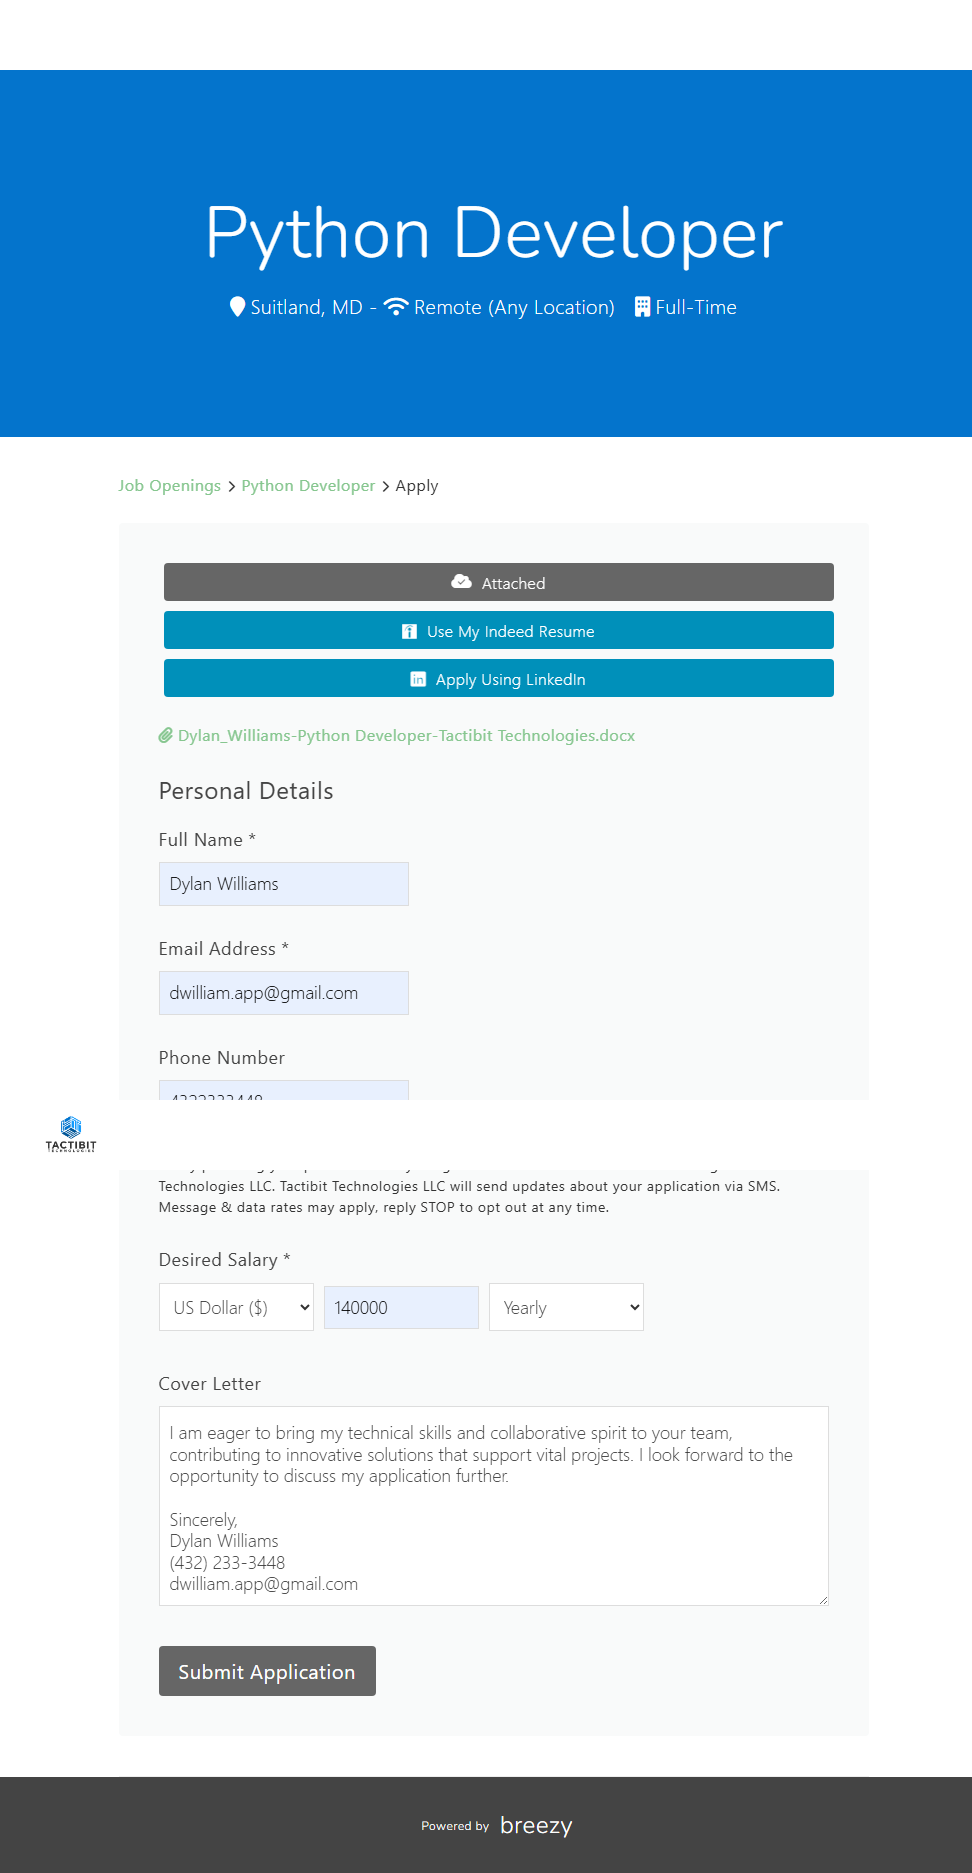The image size is (972, 1873).
Task: Visit the breezy powered-by link
Action: [x=536, y=1825]
